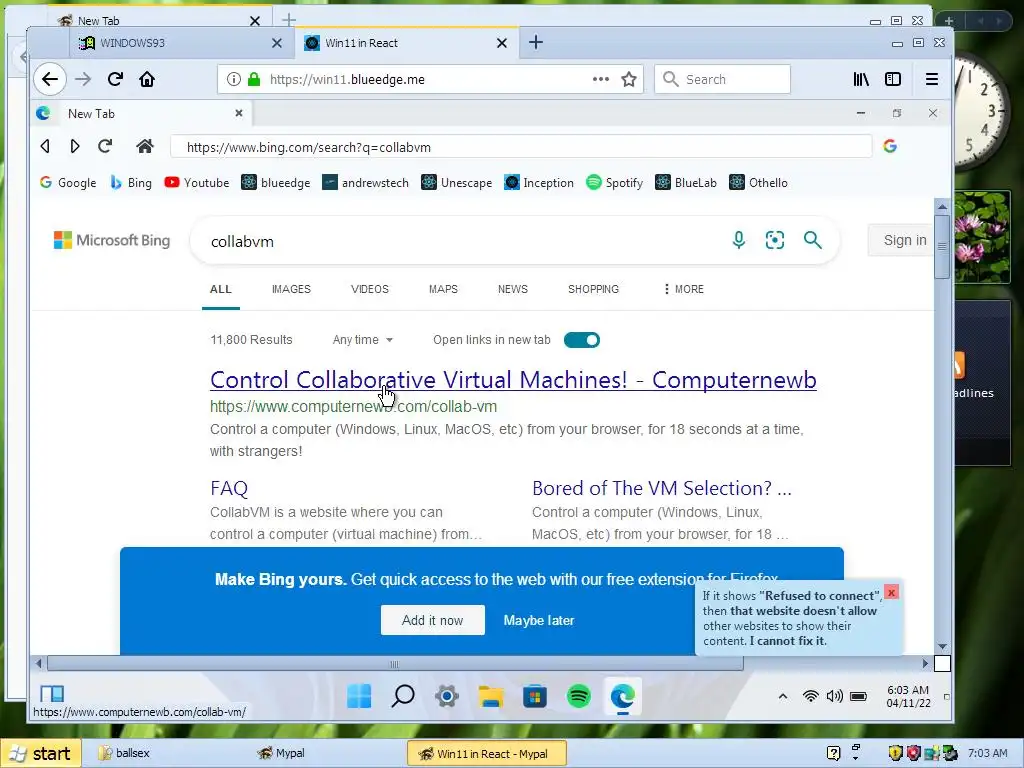This screenshot has width=1024, height=768.
Task: Click the Google icon beside the URL bar
Action: (x=890, y=146)
